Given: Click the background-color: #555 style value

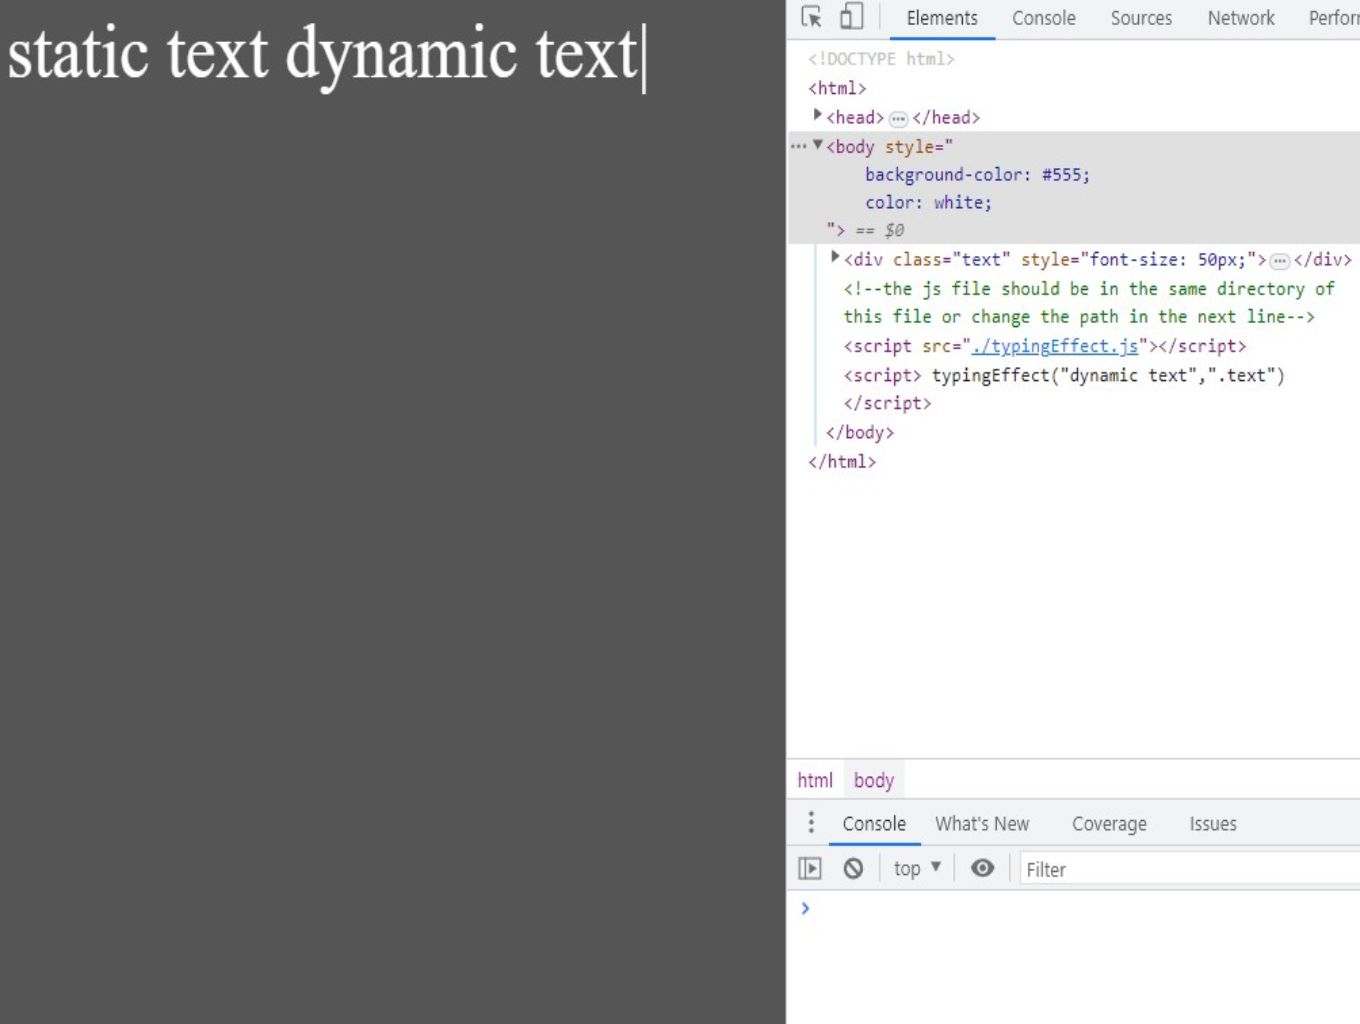Looking at the screenshot, I should tap(977, 175).
